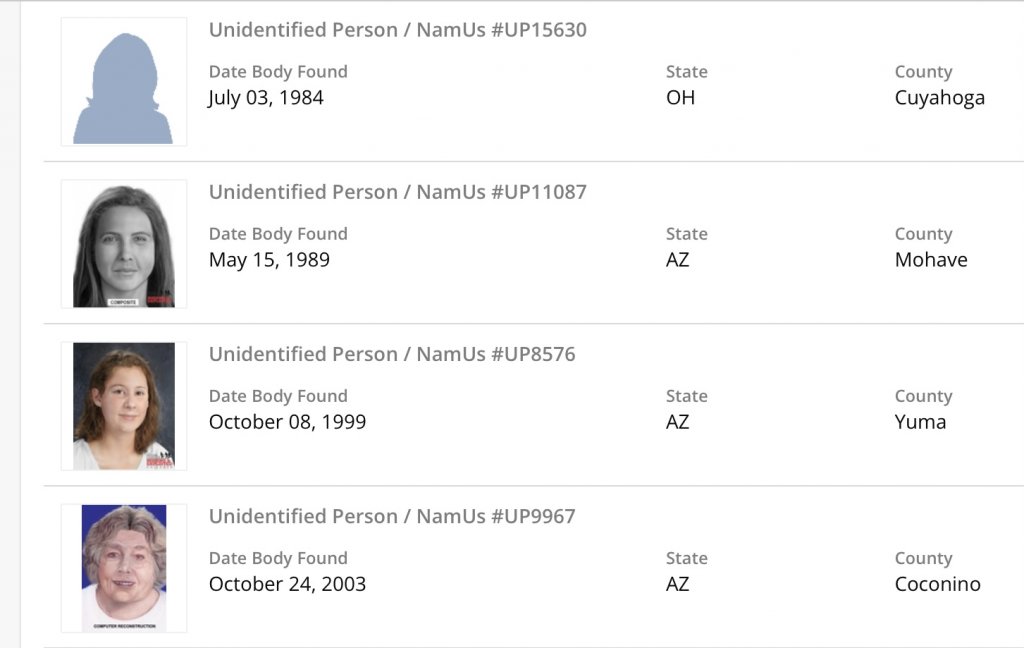The height and width of the screenshot is (648, 1024).
Task: Click the AZ state in the Mohave row
Action: click(677, 260)
